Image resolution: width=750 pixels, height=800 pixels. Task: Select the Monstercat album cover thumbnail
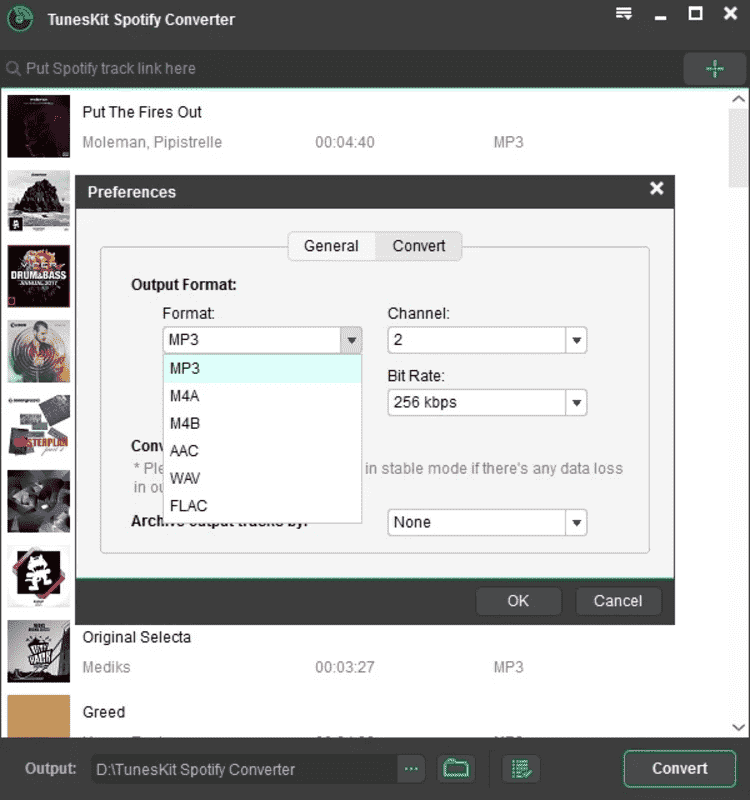pos(39,576)
